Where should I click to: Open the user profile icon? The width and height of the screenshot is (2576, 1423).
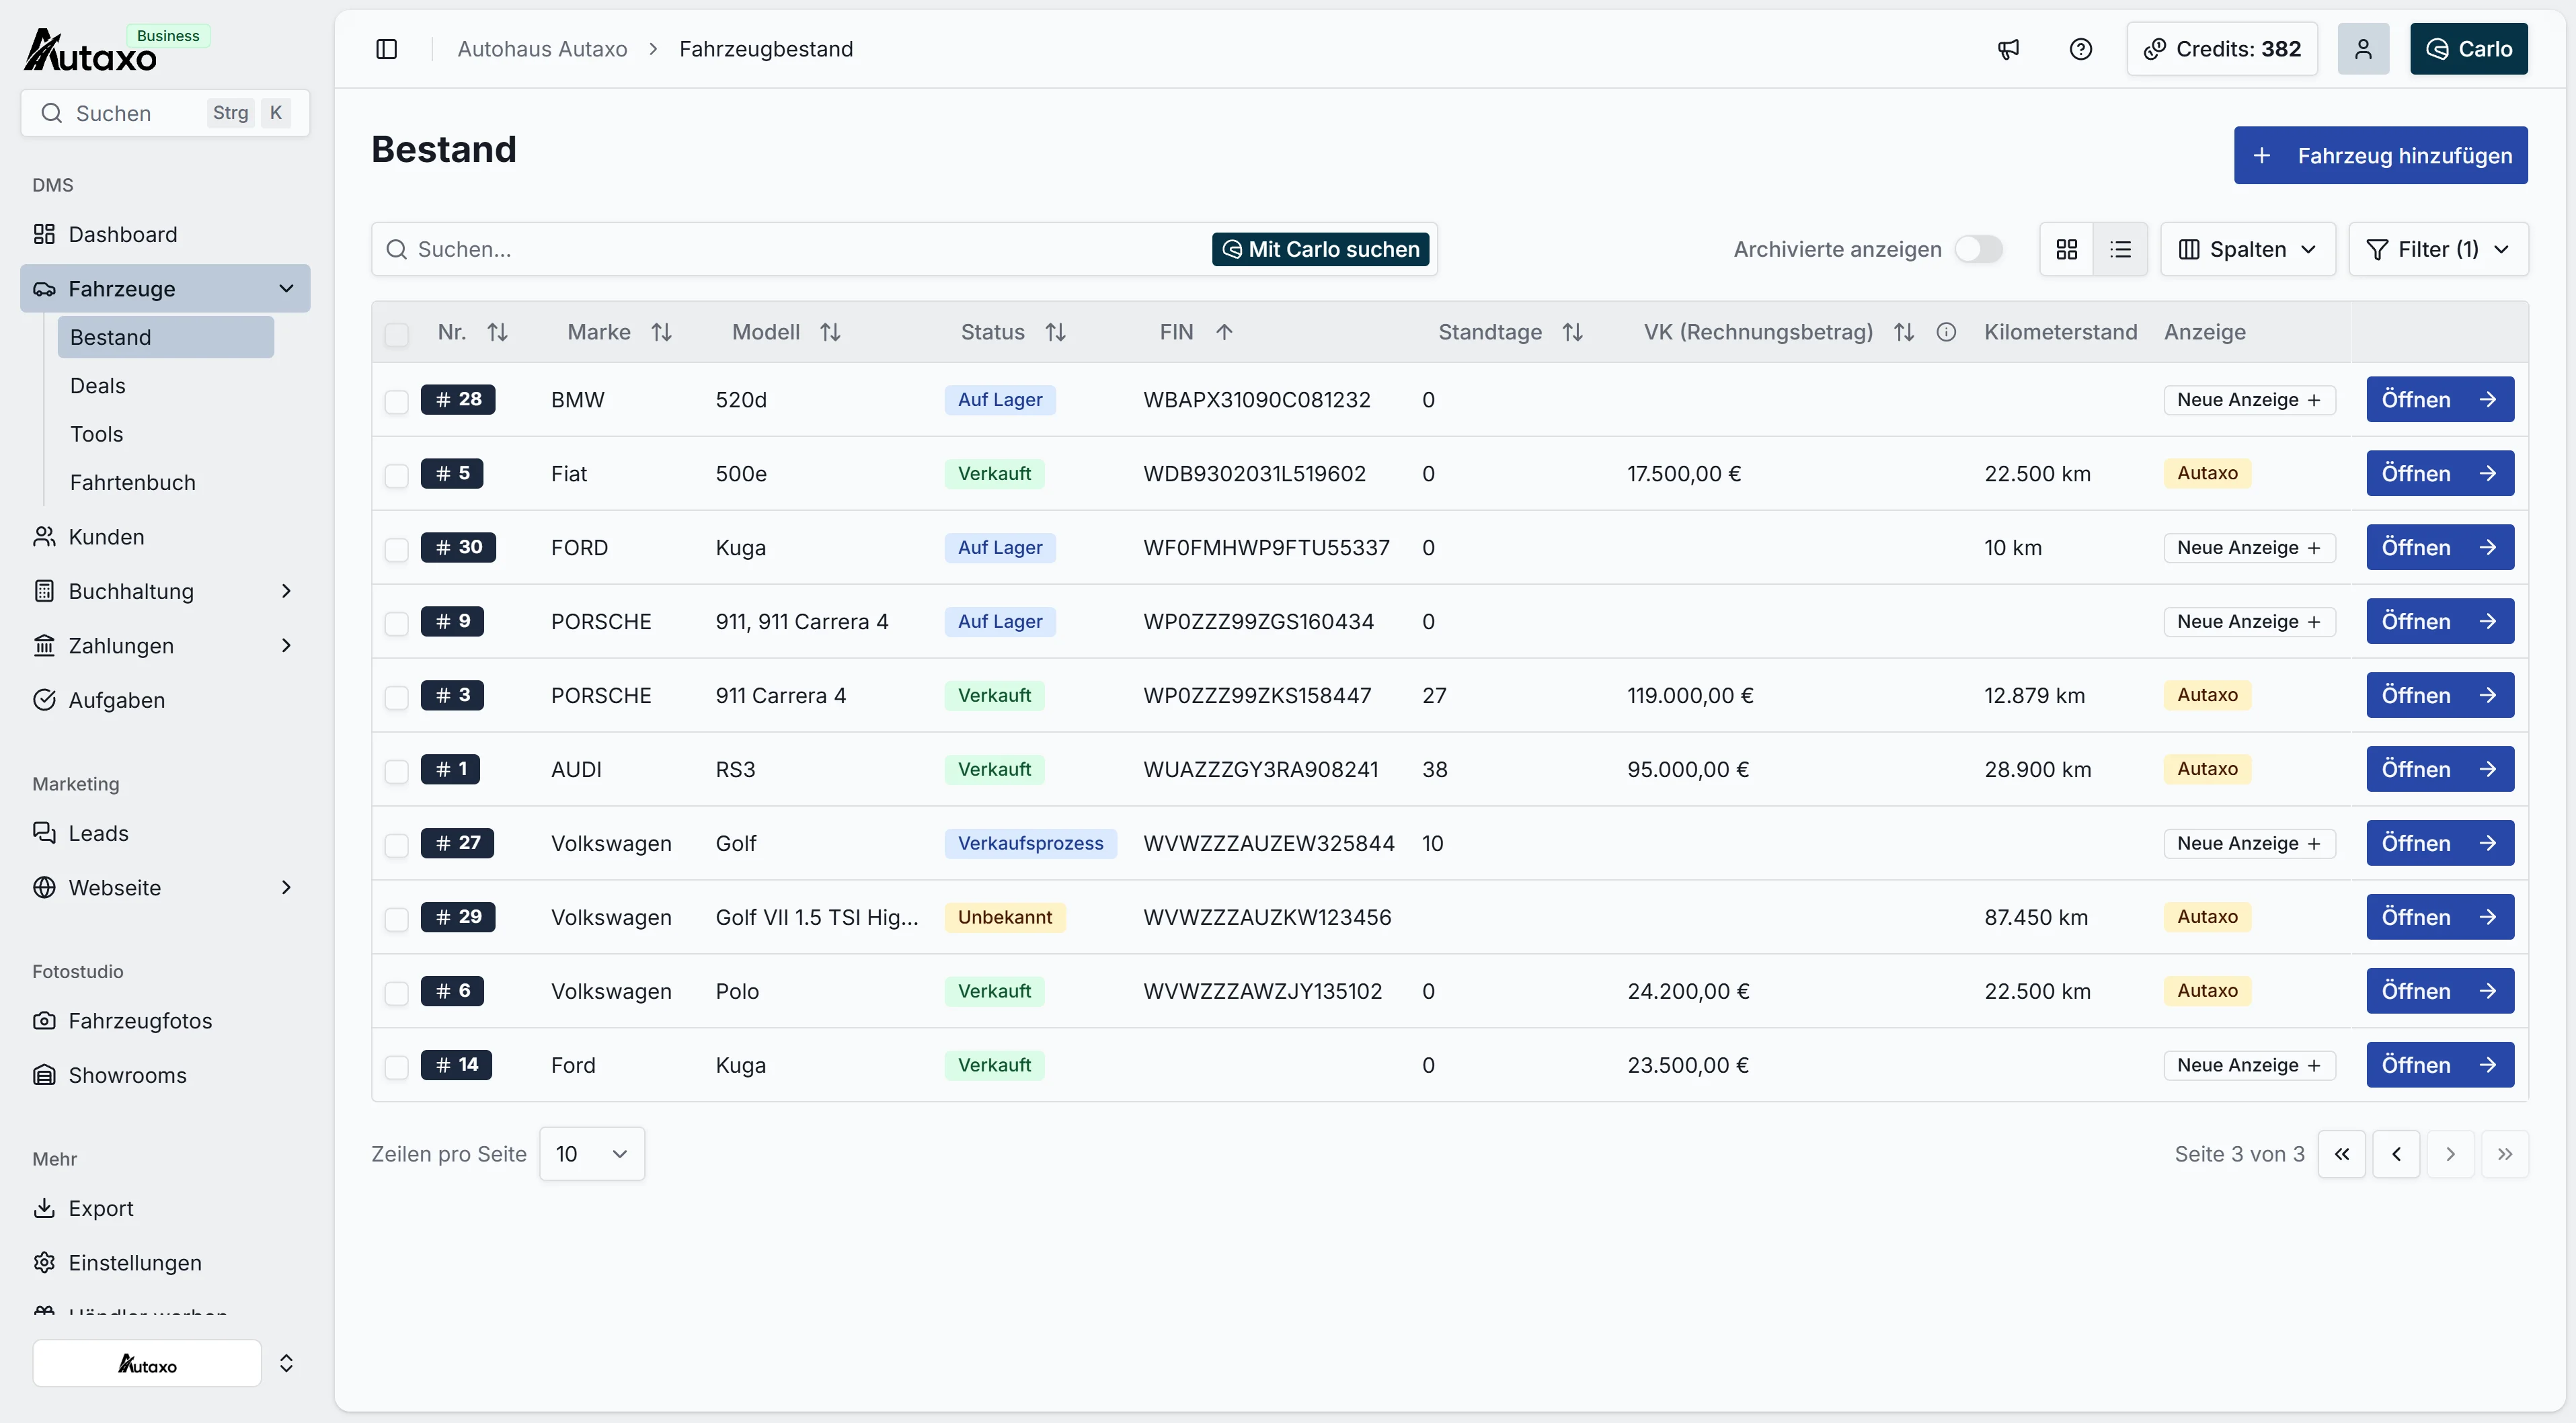click(x=2363, y=49)
